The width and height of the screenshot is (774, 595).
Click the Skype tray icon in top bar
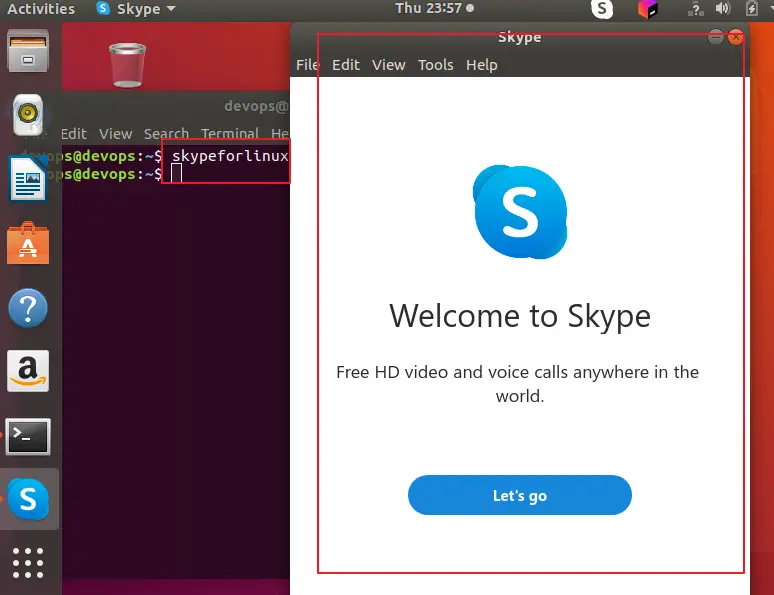click(602, 9)
